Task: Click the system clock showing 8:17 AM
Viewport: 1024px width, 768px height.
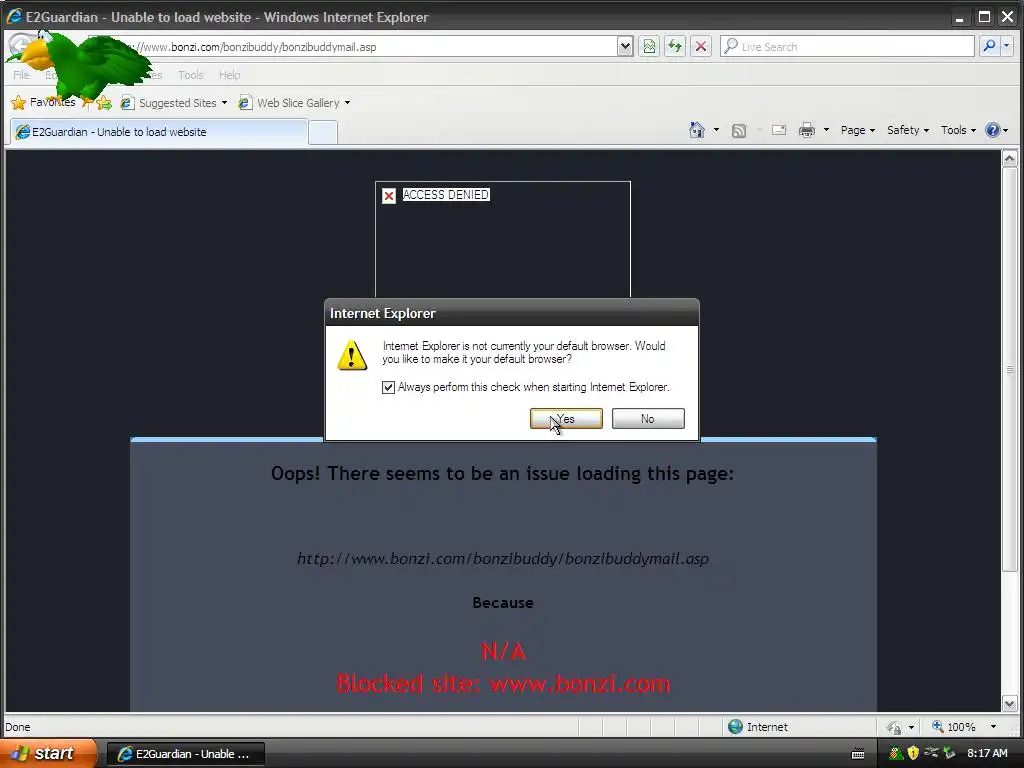Action: pos(987,753)
